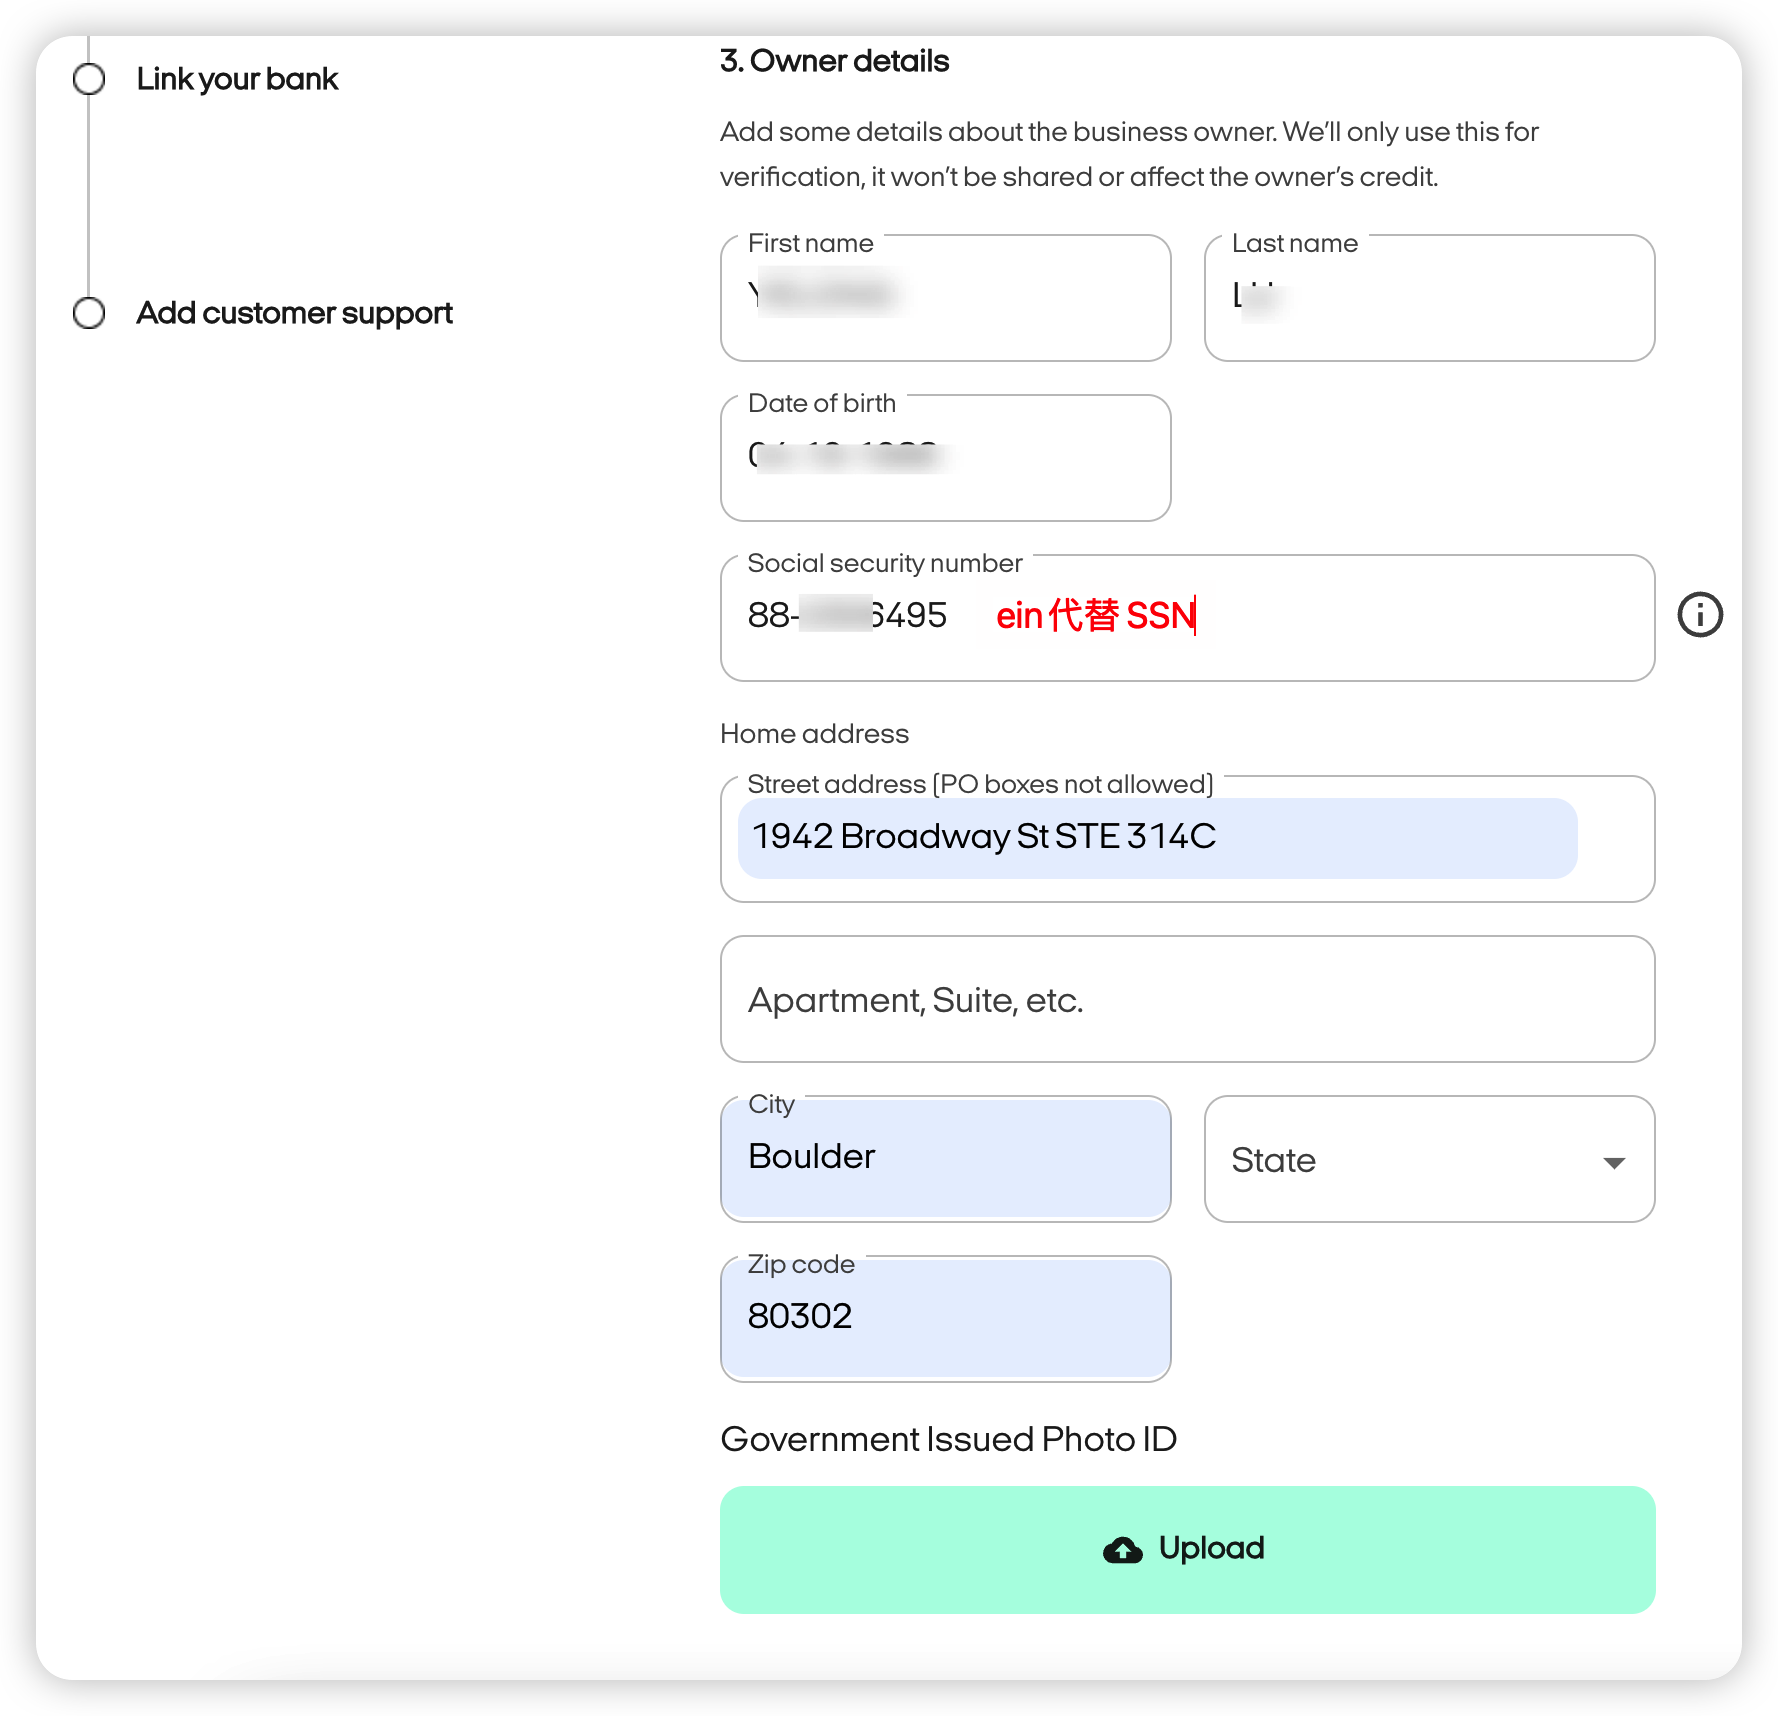Focus the City field containing Boulder
The image size is (1778, 1716).
click(945, 1158)
